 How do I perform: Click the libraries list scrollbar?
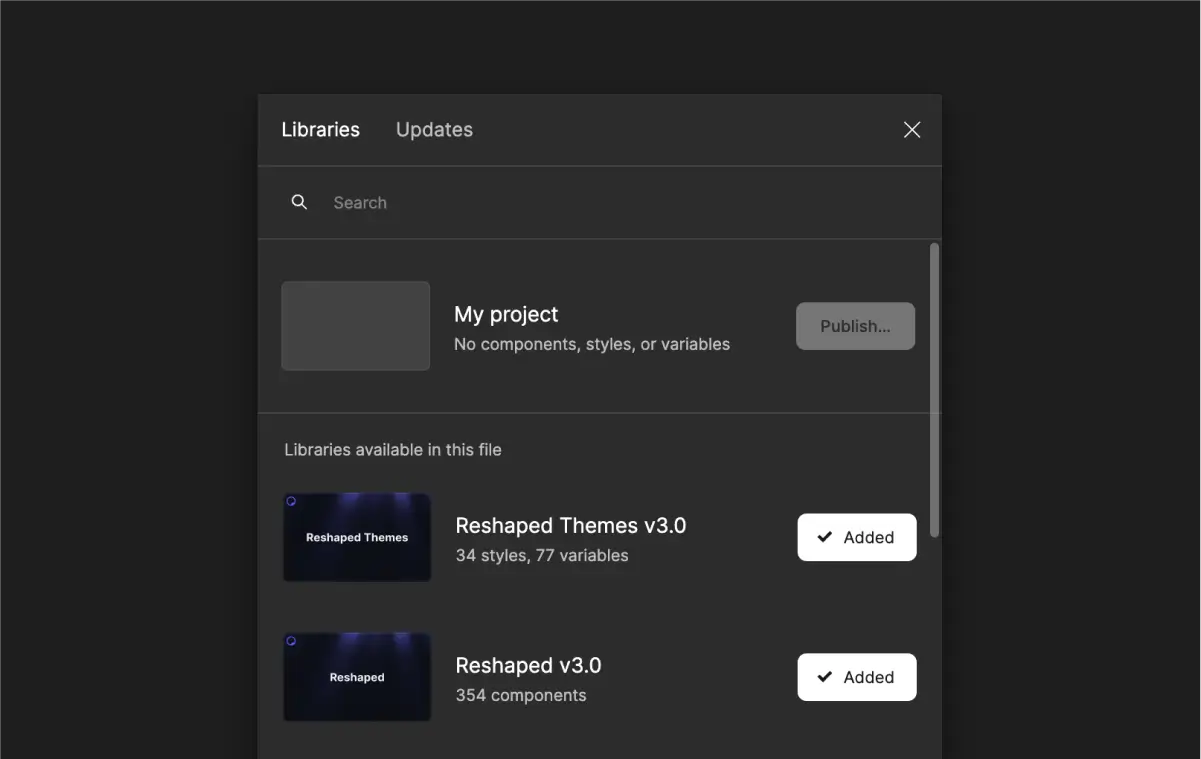click(x=935, y=390)
